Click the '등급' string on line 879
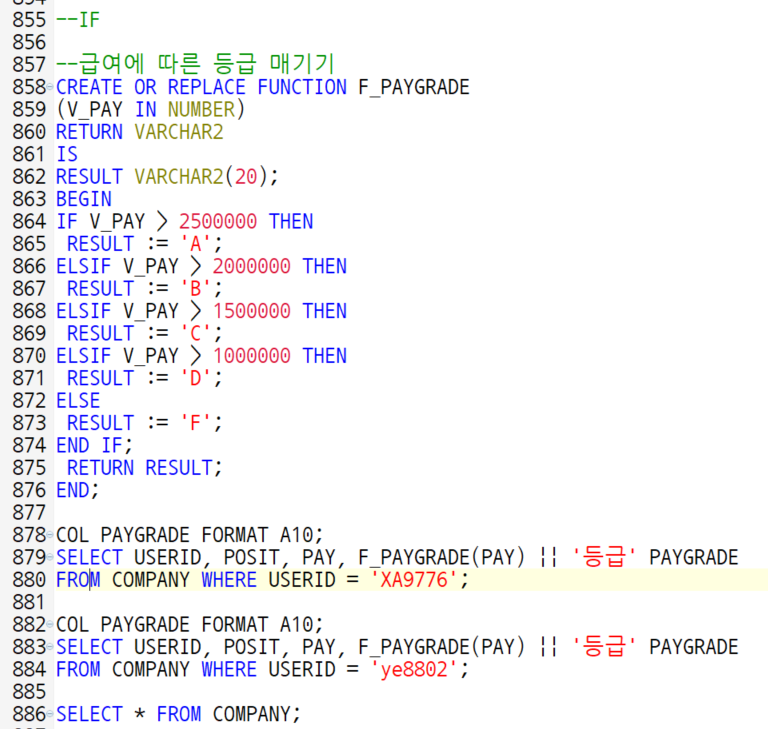 click(x=604, y=558)
